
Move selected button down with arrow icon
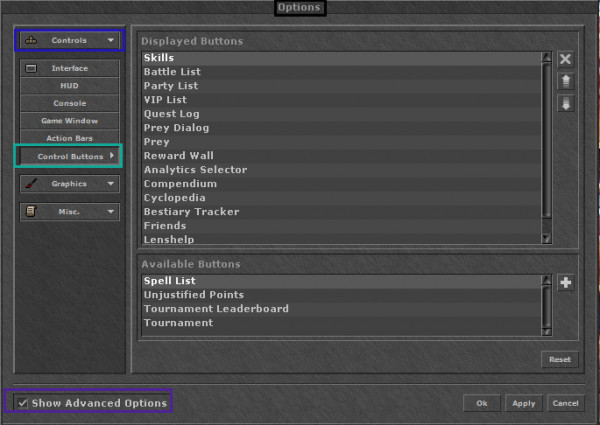coord(565,104)
